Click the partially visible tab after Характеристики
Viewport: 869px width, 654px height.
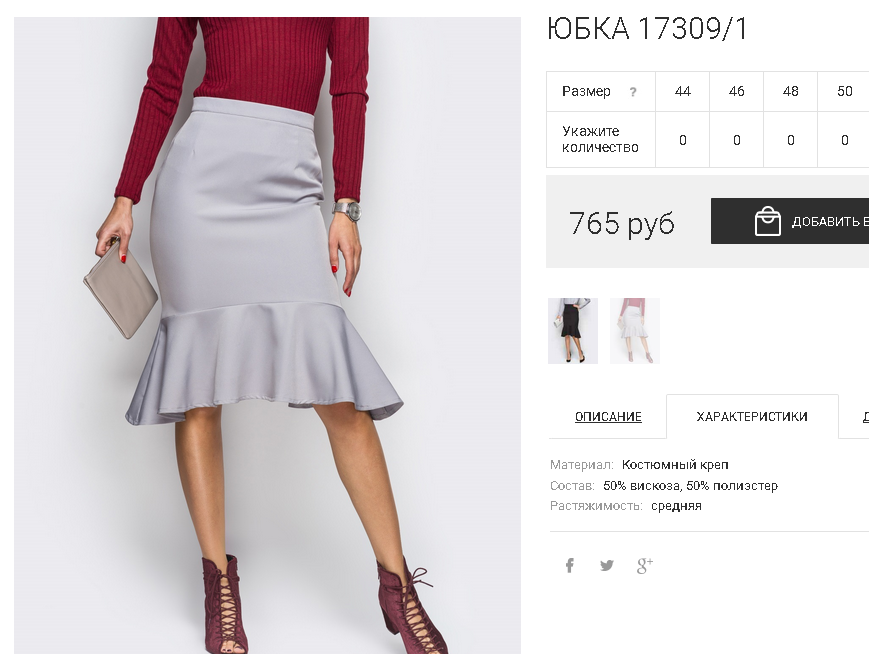pos(855,417)
